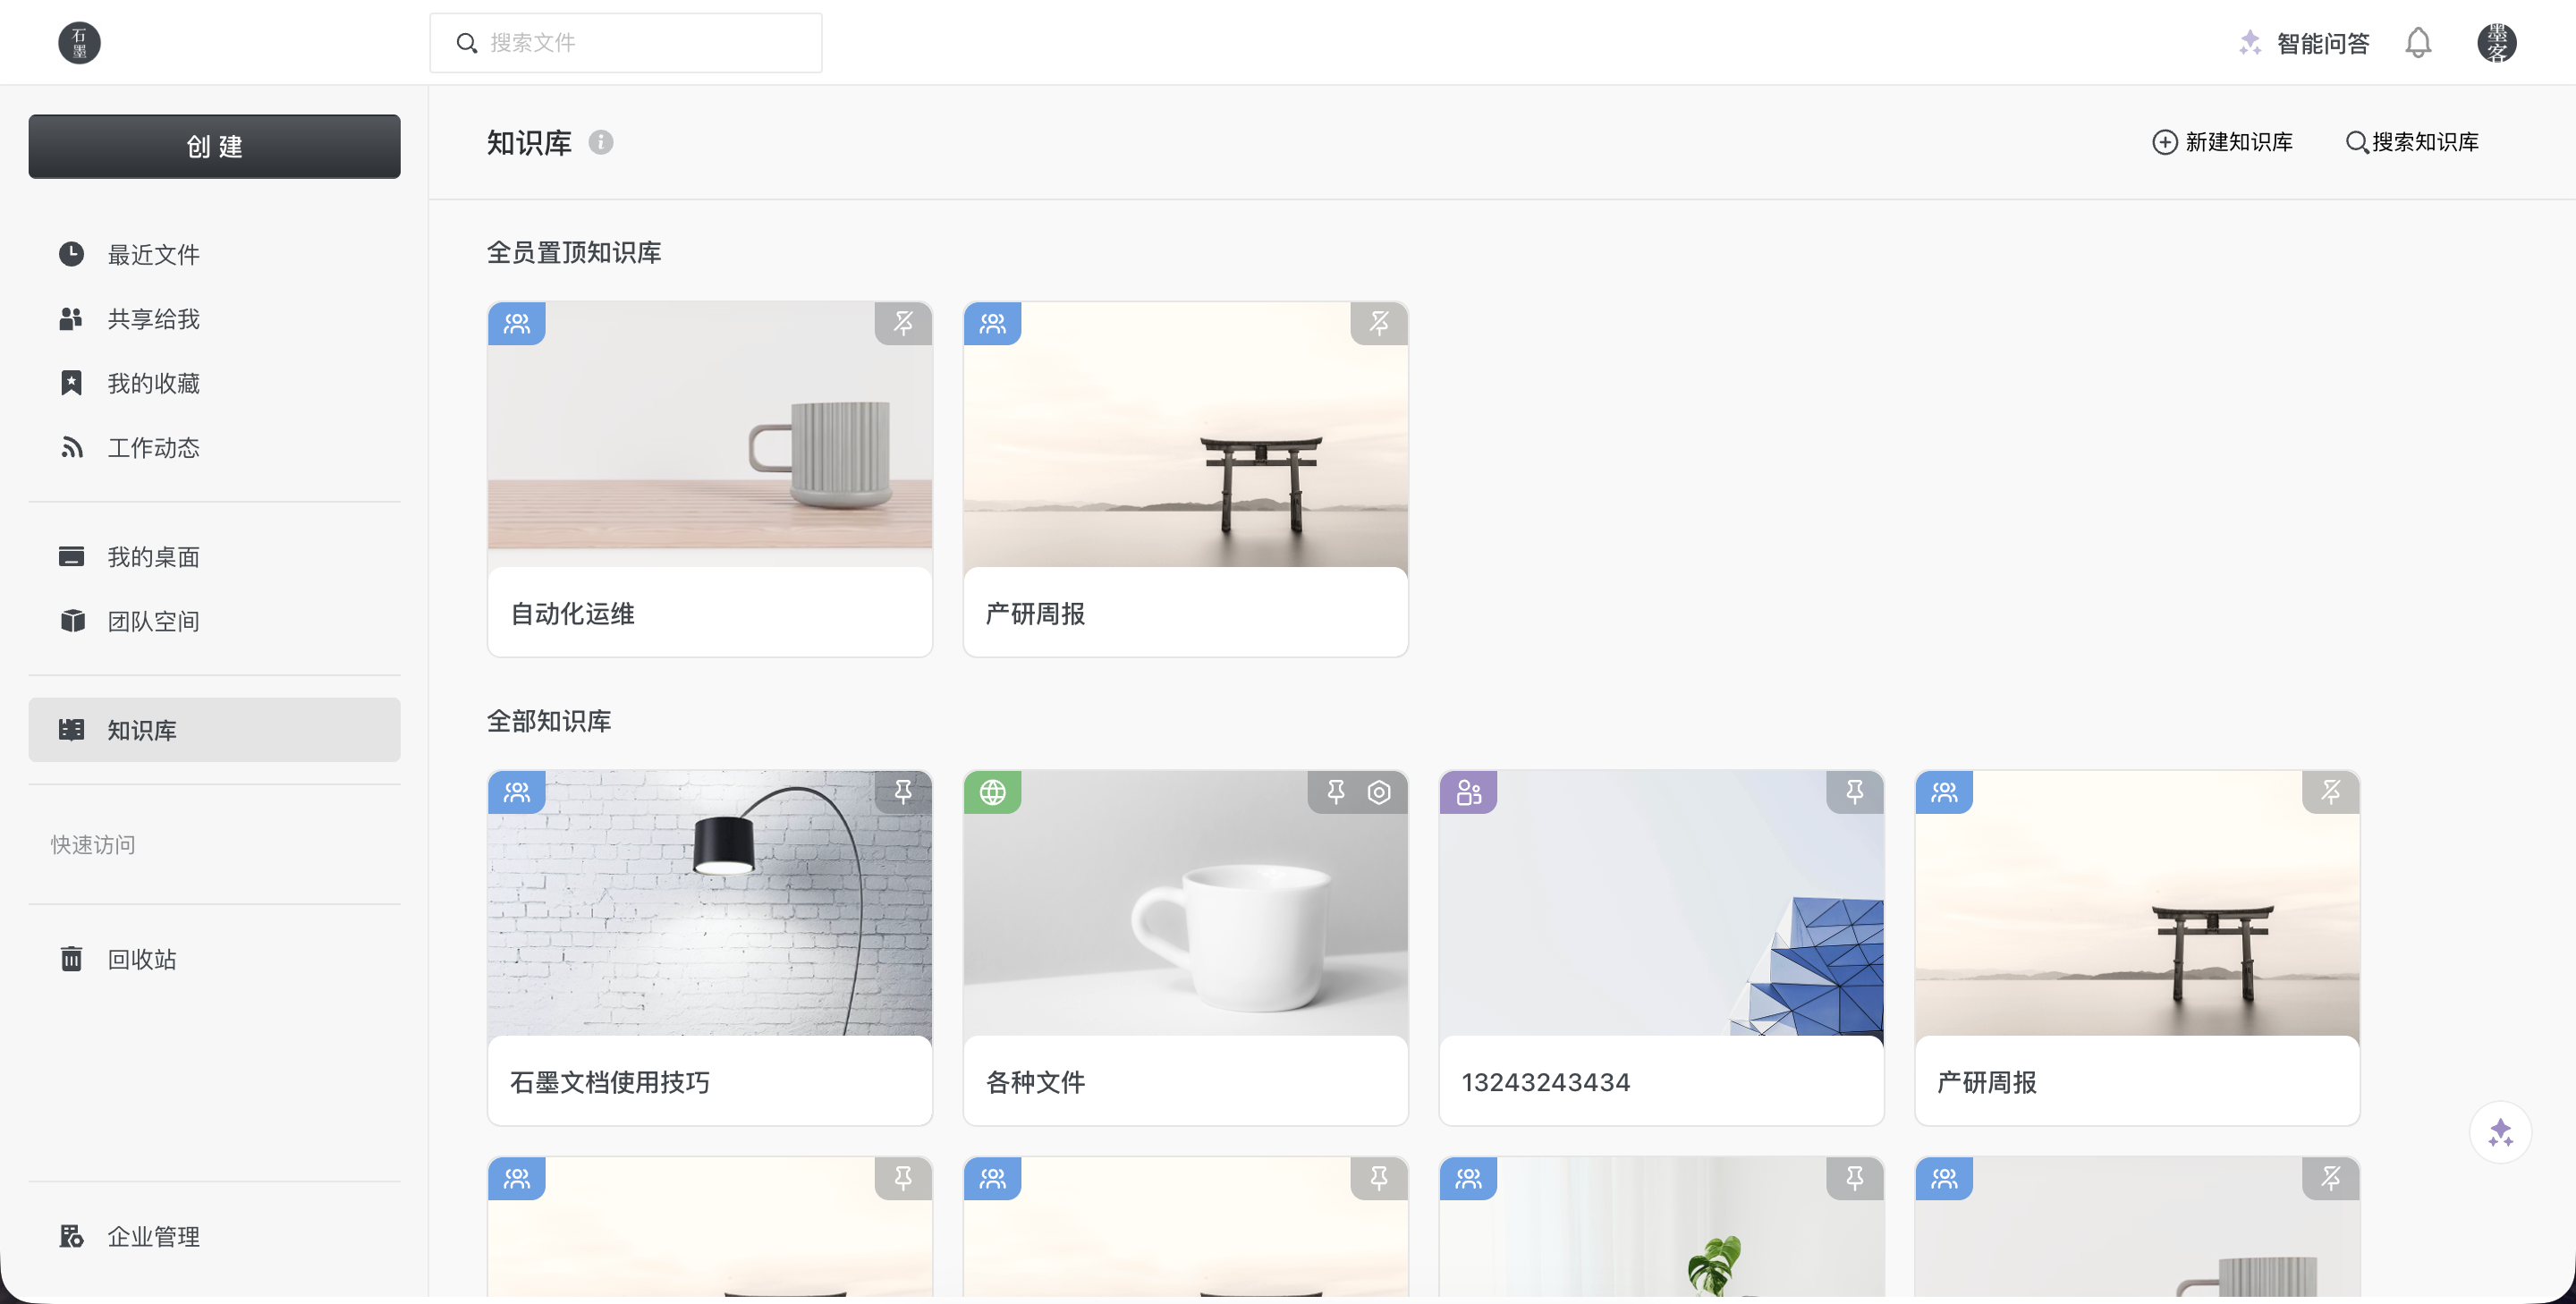Click the Shimo logo at top left
The height and width of the screenshot is (1304, 2576).
79,43
